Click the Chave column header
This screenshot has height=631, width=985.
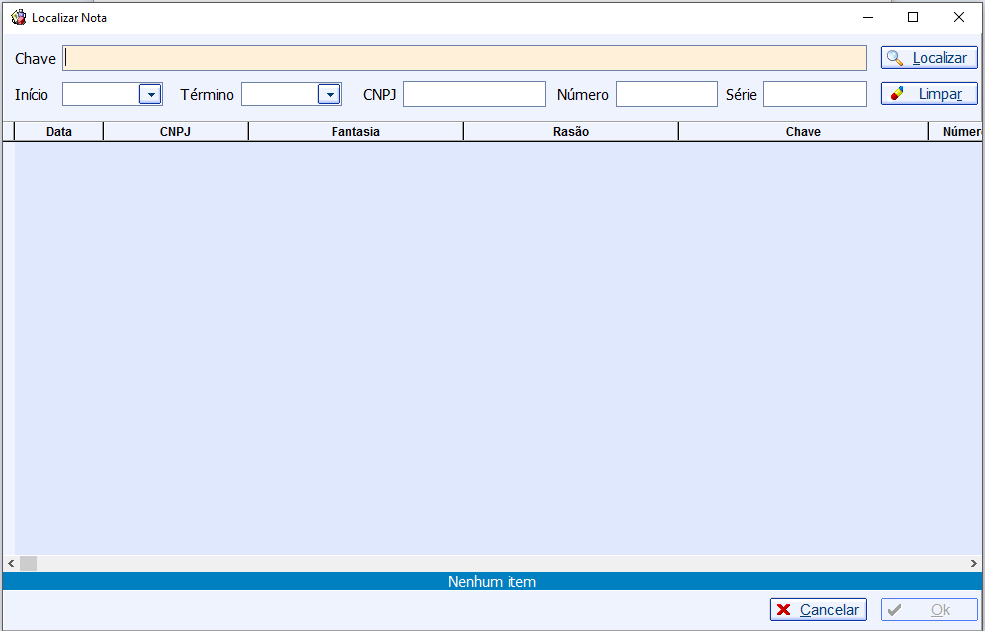pos(803,131)
